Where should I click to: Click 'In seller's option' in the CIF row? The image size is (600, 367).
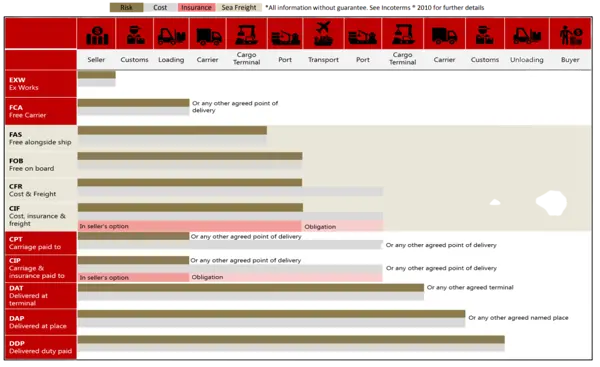(x=104, y=226)
